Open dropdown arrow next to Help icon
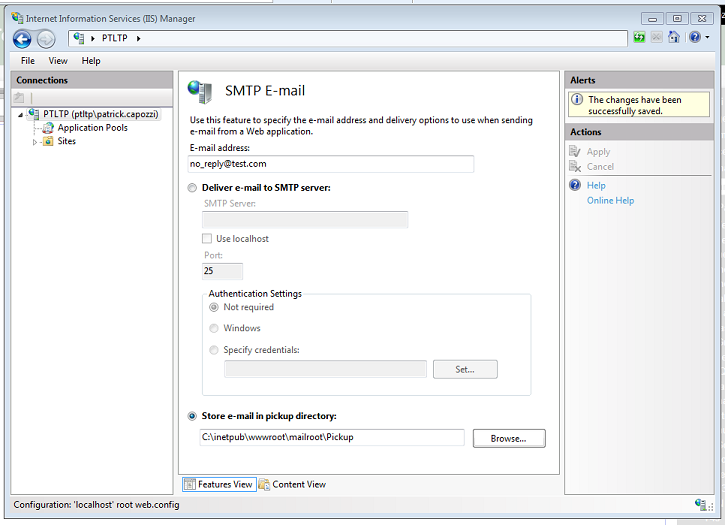Viewport: 725px width, 525px height. tap(707, 37)
